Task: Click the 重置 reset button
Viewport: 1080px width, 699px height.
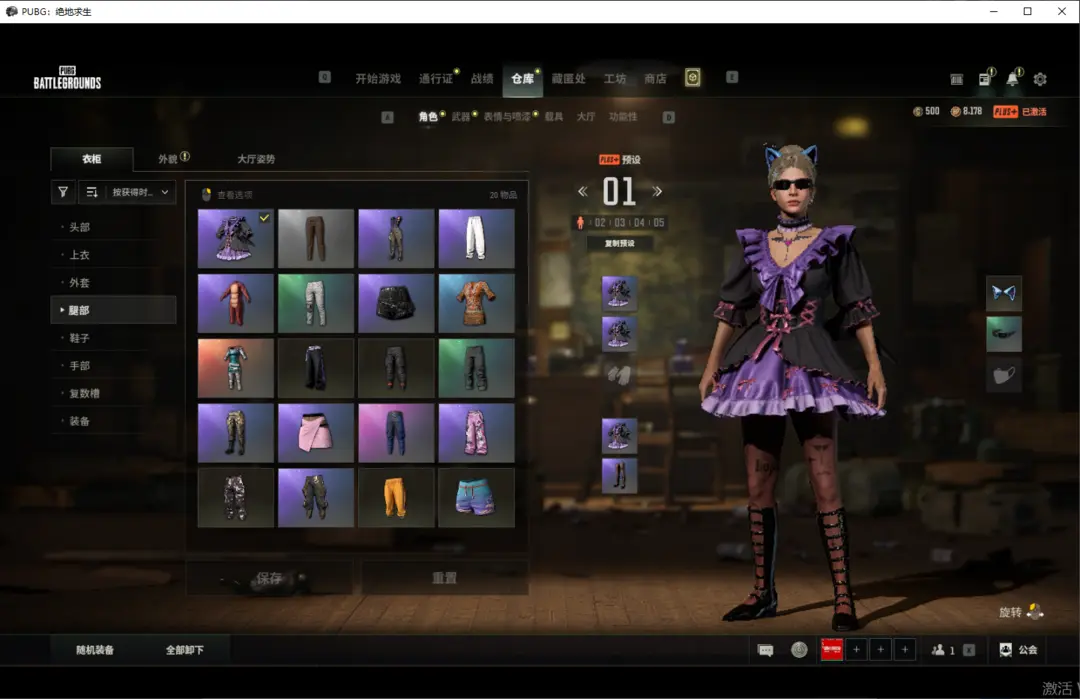Action: click(x=444, y=578)
